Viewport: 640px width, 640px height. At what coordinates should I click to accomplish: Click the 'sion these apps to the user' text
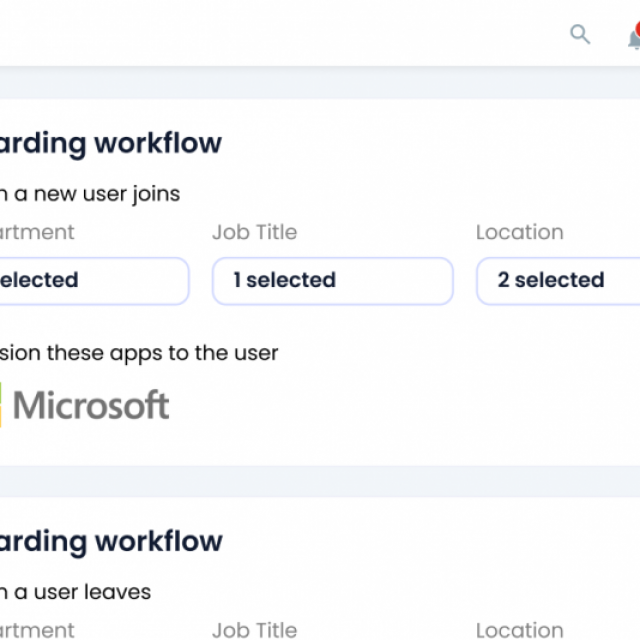139,353
